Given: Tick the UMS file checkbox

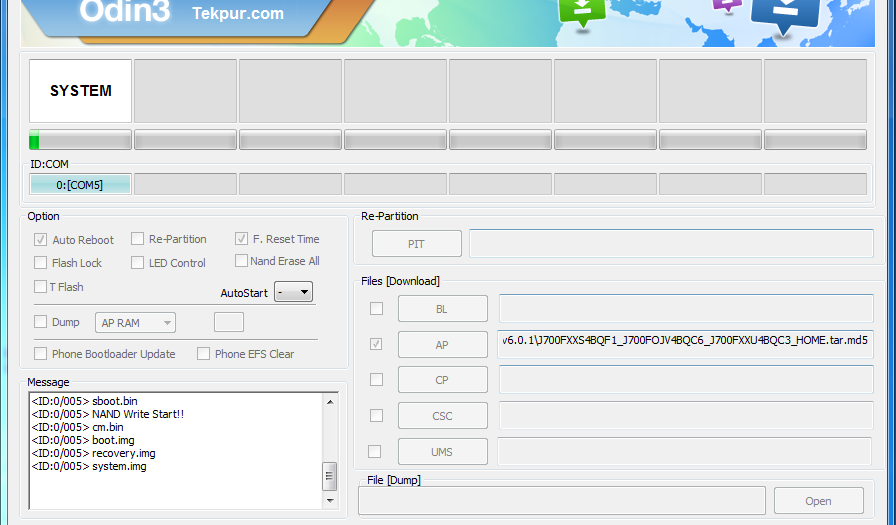Looking at the screenshot, I should click(374, 451).
